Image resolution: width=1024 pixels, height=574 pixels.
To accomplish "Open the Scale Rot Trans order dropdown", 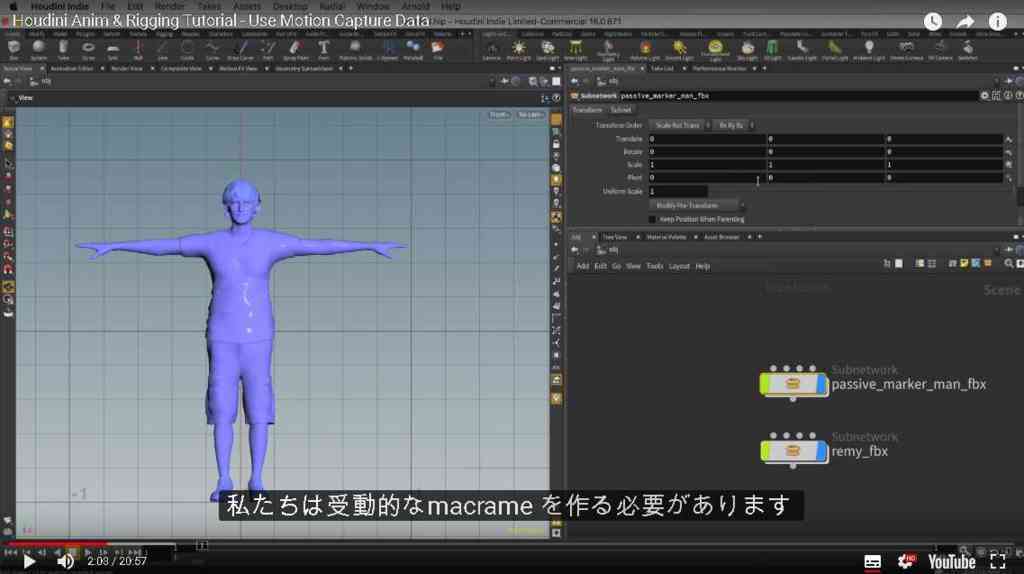I will [680, 125].
